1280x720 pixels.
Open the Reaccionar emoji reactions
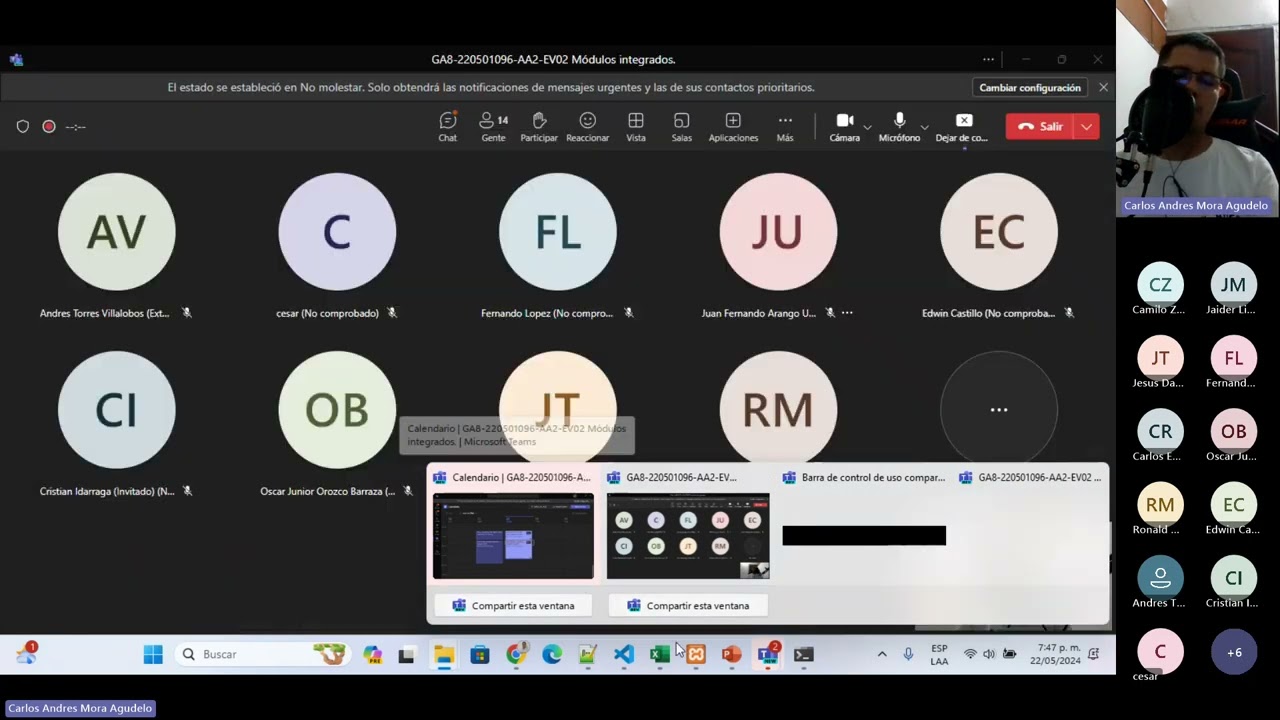[x=588, y=127]
